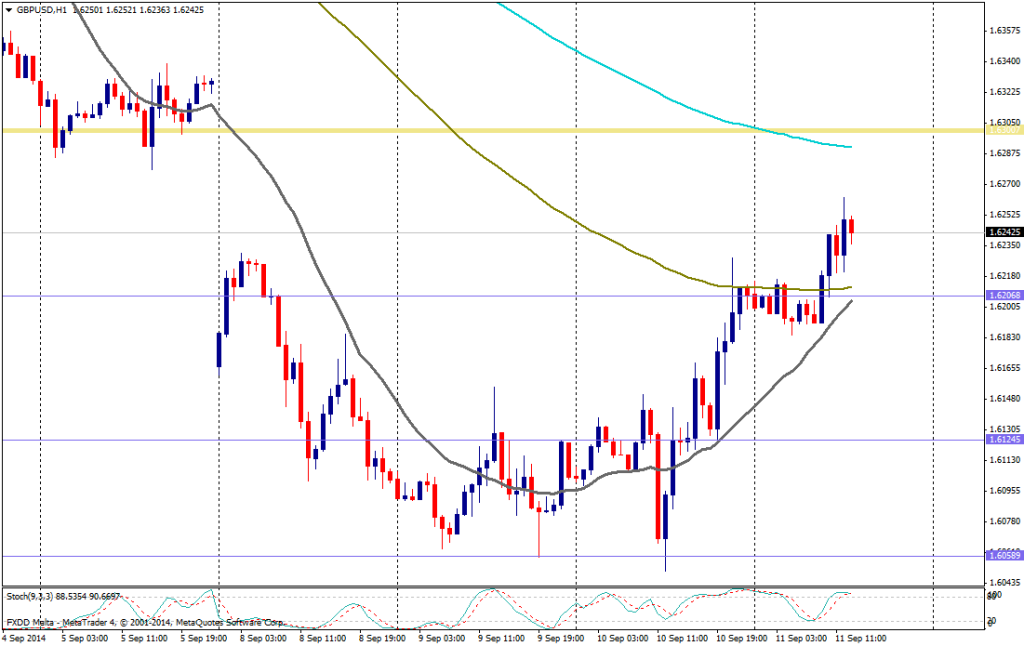Click the yellow 1.63007 price tag

(1003, 130)
